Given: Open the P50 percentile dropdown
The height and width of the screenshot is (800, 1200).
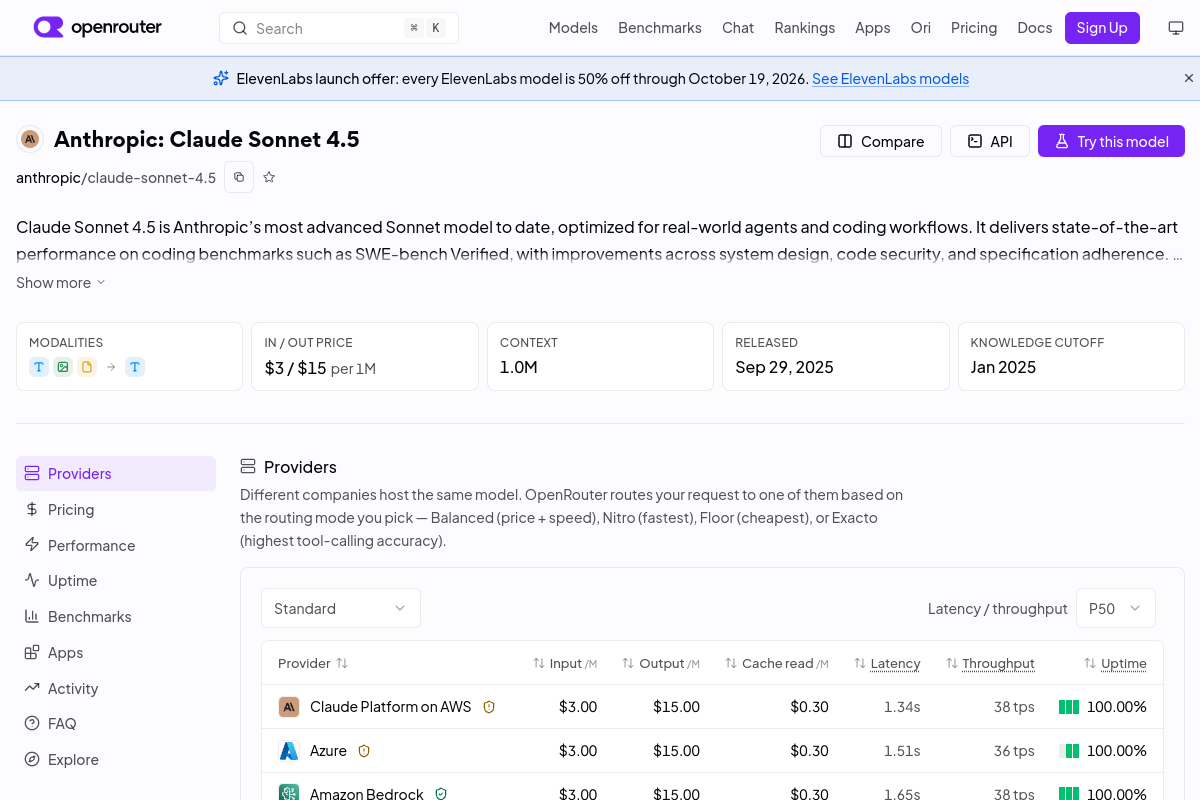Looking at the screenshot, I should pyautogui.click(x=1116, y=608).
